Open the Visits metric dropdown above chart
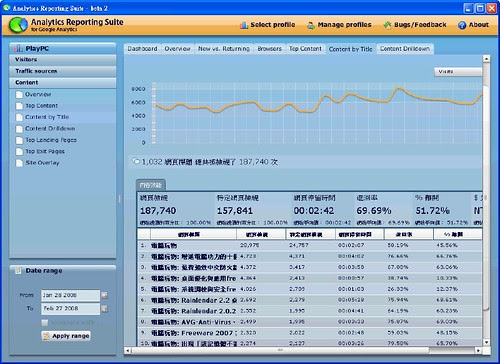 pos(458,72)
